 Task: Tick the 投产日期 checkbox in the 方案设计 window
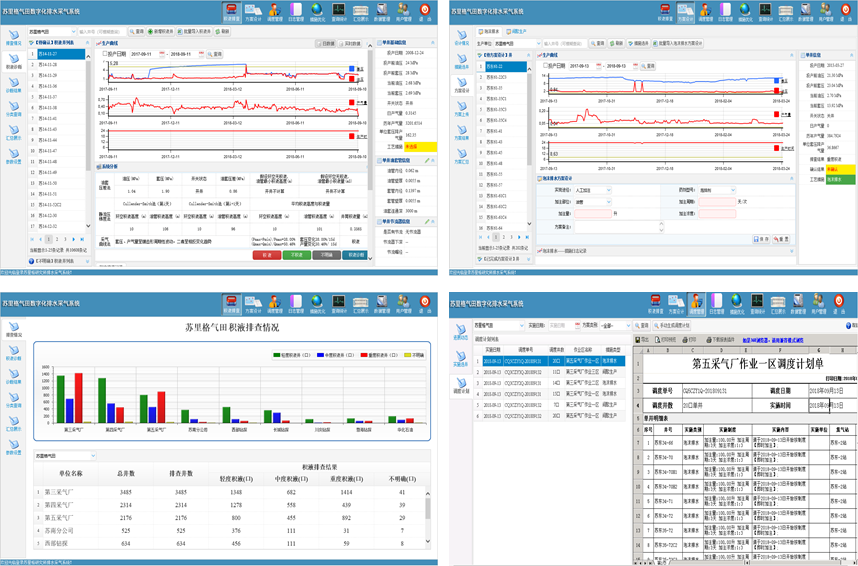pos(545,66)
